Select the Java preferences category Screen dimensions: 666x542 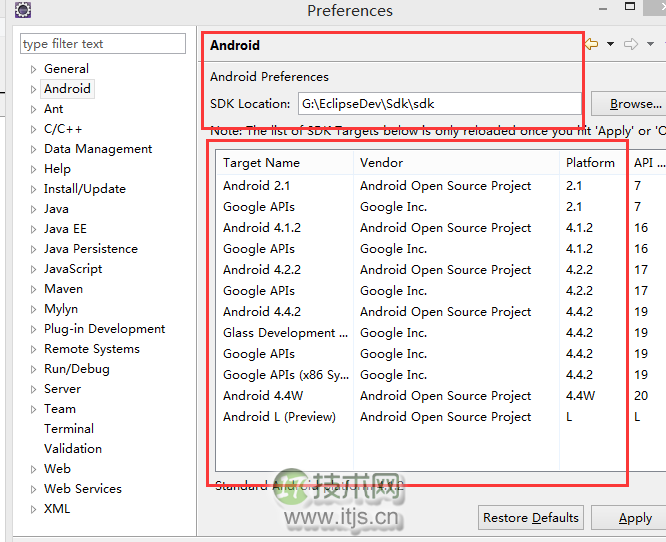pos(56,209)
